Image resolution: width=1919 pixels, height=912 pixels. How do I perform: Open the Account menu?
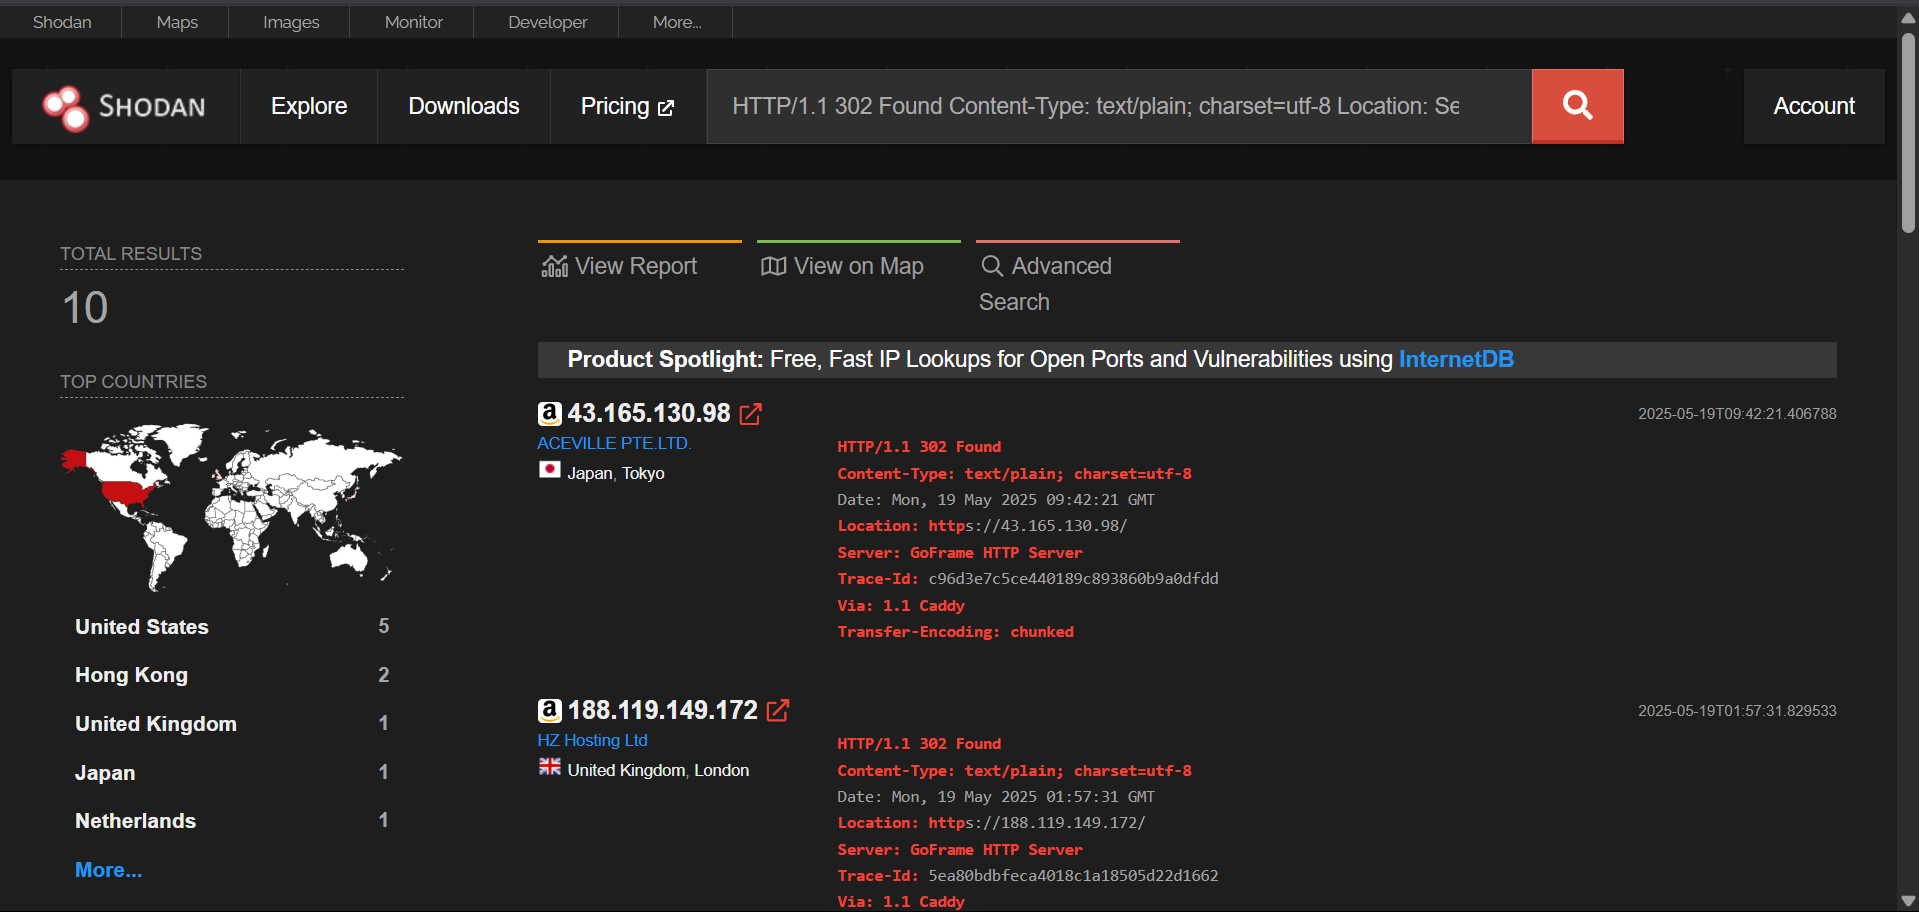coord(1813,106)
